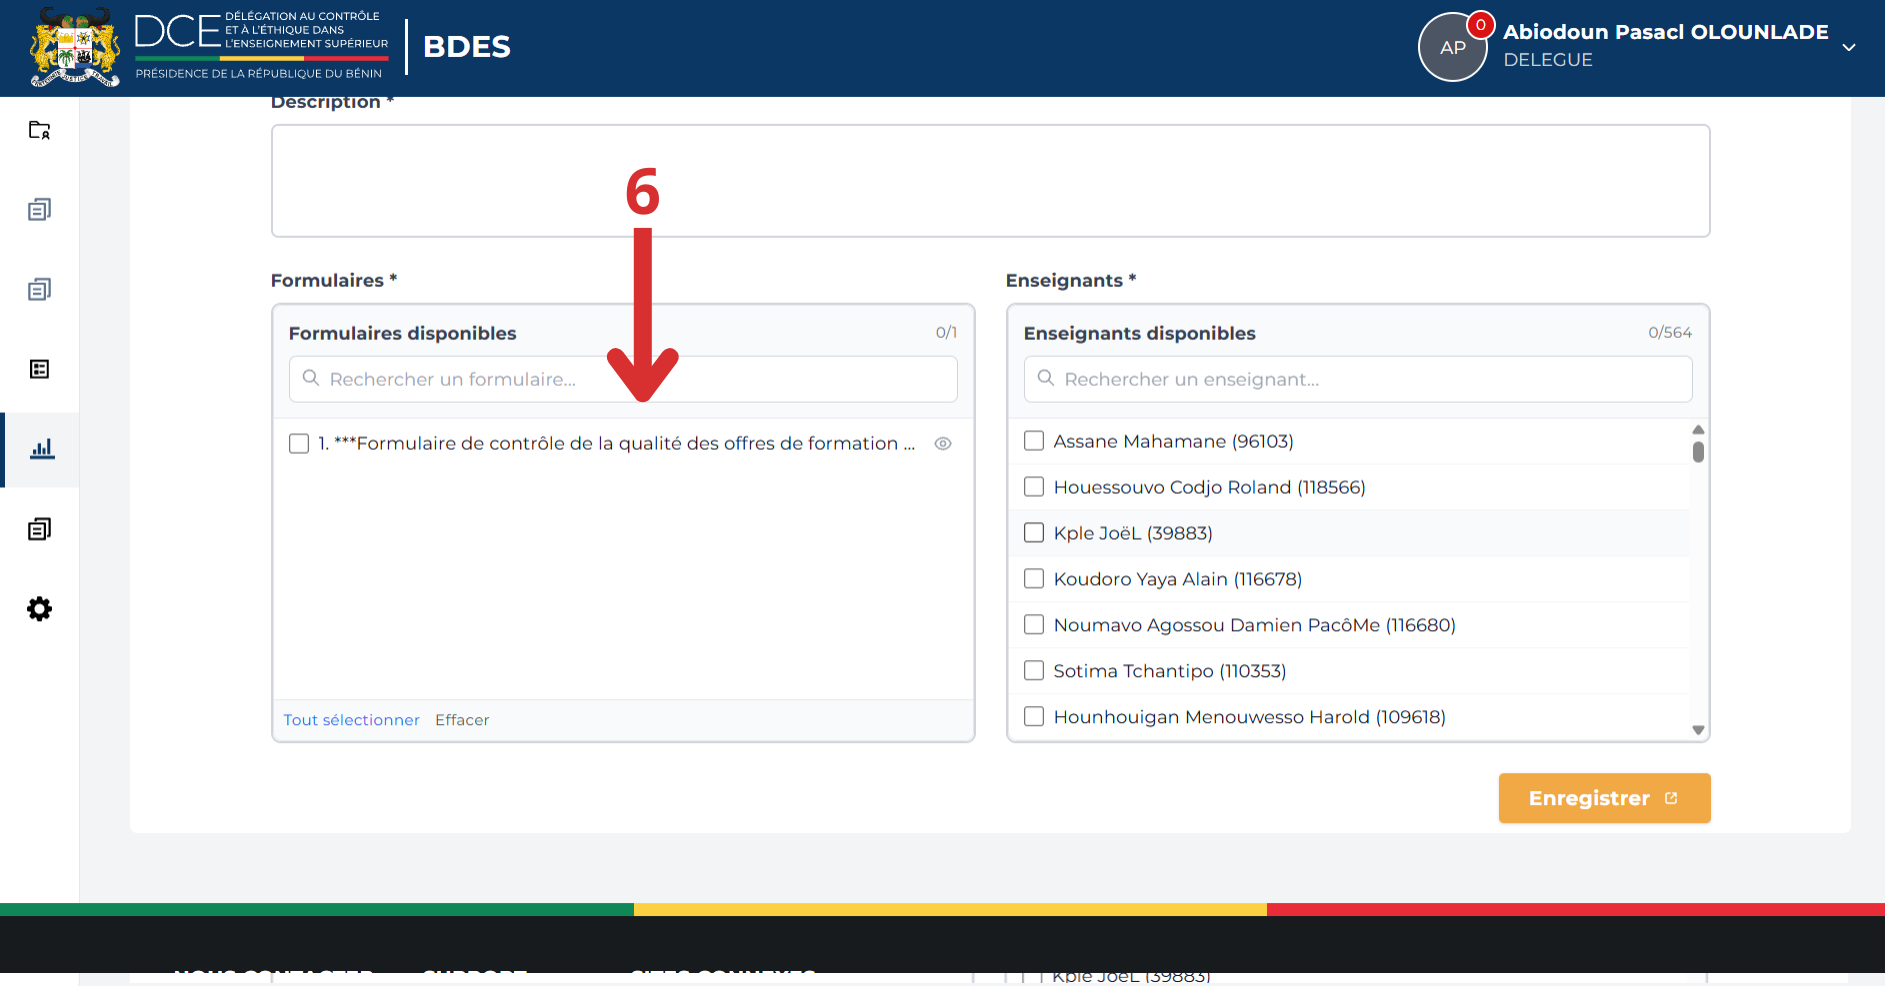The width and height of the screenshot is (1885, 986).
Task: Focus the Rechercher un enseignant search field
Action: click(1358, 379)
